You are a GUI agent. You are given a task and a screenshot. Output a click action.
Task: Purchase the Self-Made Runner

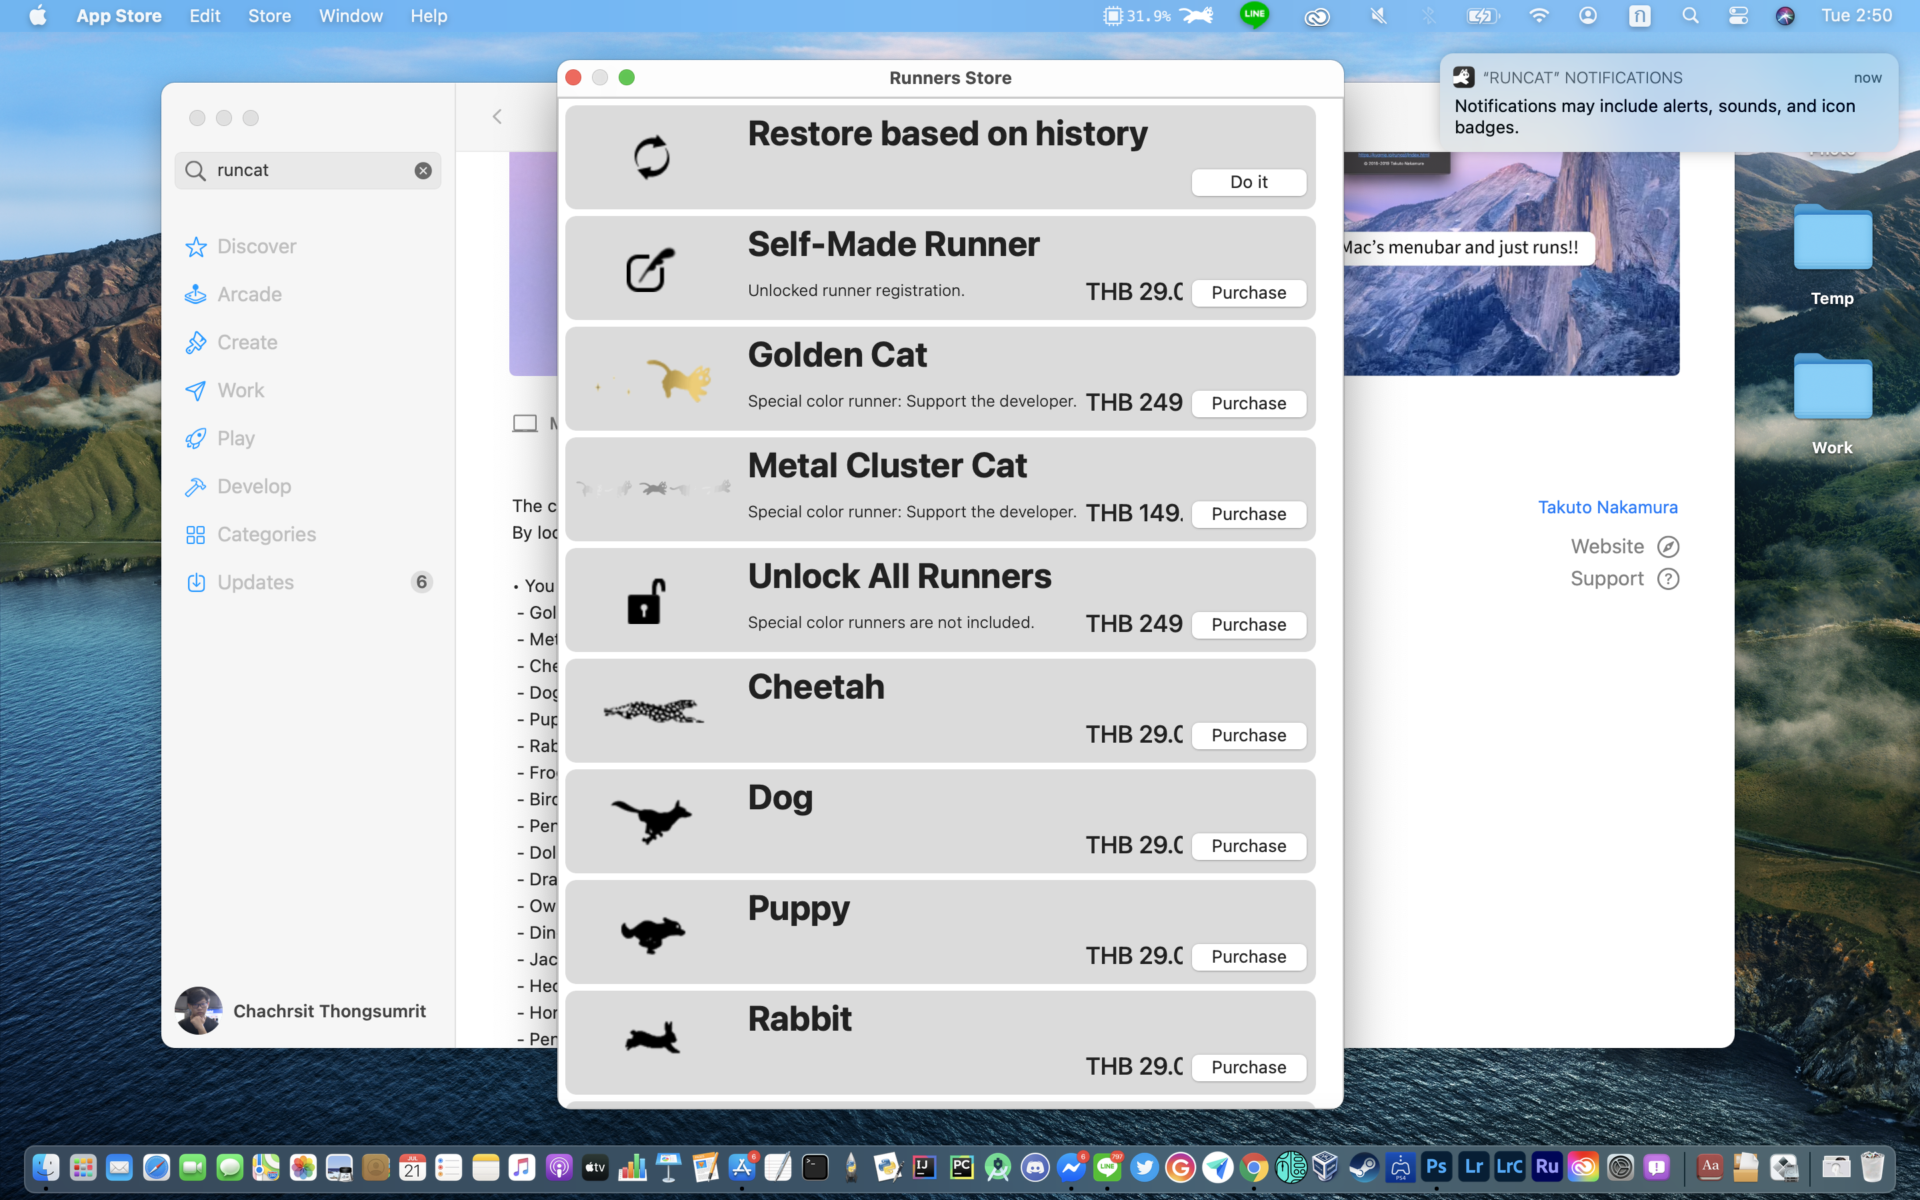point(1249,293)
